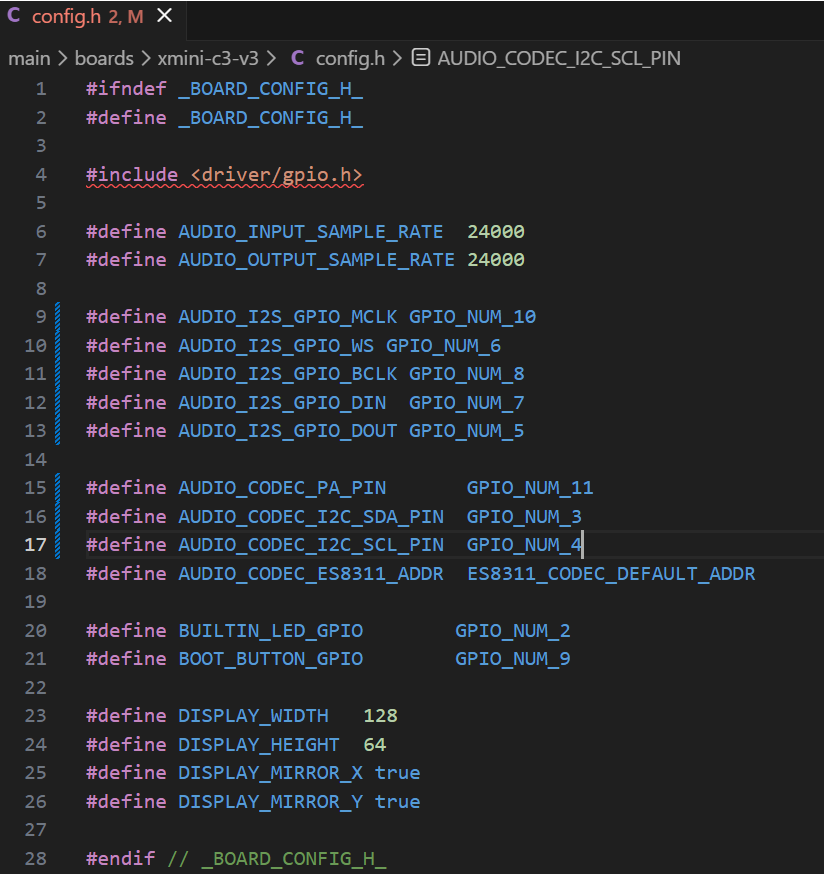Click the git diff marker at line 17

pos(58,545)
